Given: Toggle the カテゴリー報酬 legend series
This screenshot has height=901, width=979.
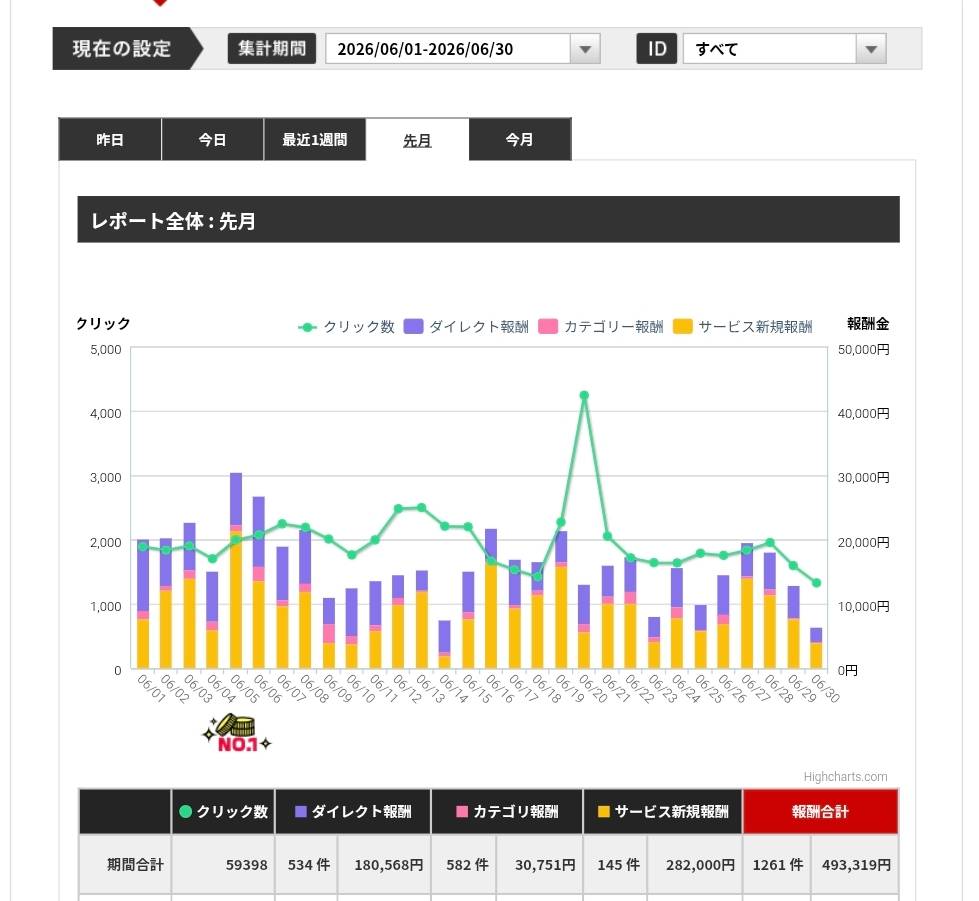Looking at the screenshot, I should 601,327.
